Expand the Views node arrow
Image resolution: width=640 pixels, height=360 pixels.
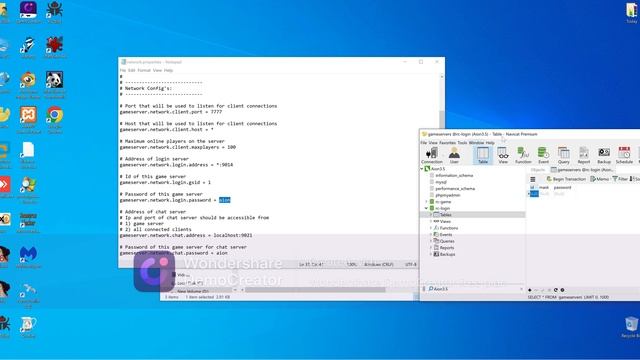click(x=431, y=221)
